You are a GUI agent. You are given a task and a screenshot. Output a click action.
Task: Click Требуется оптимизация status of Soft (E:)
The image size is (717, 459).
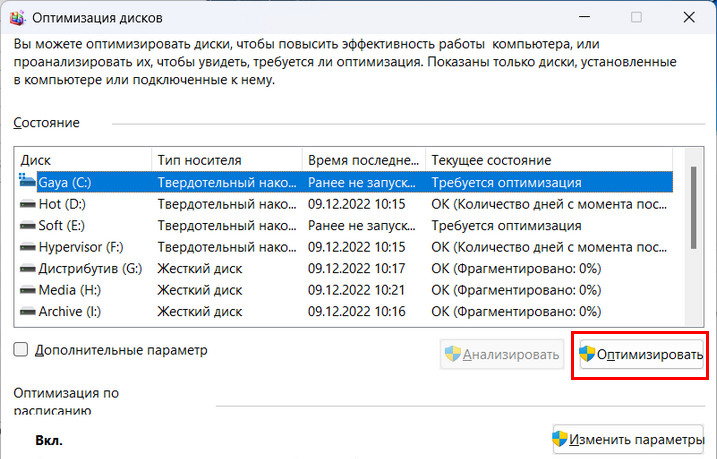point(506,225)
